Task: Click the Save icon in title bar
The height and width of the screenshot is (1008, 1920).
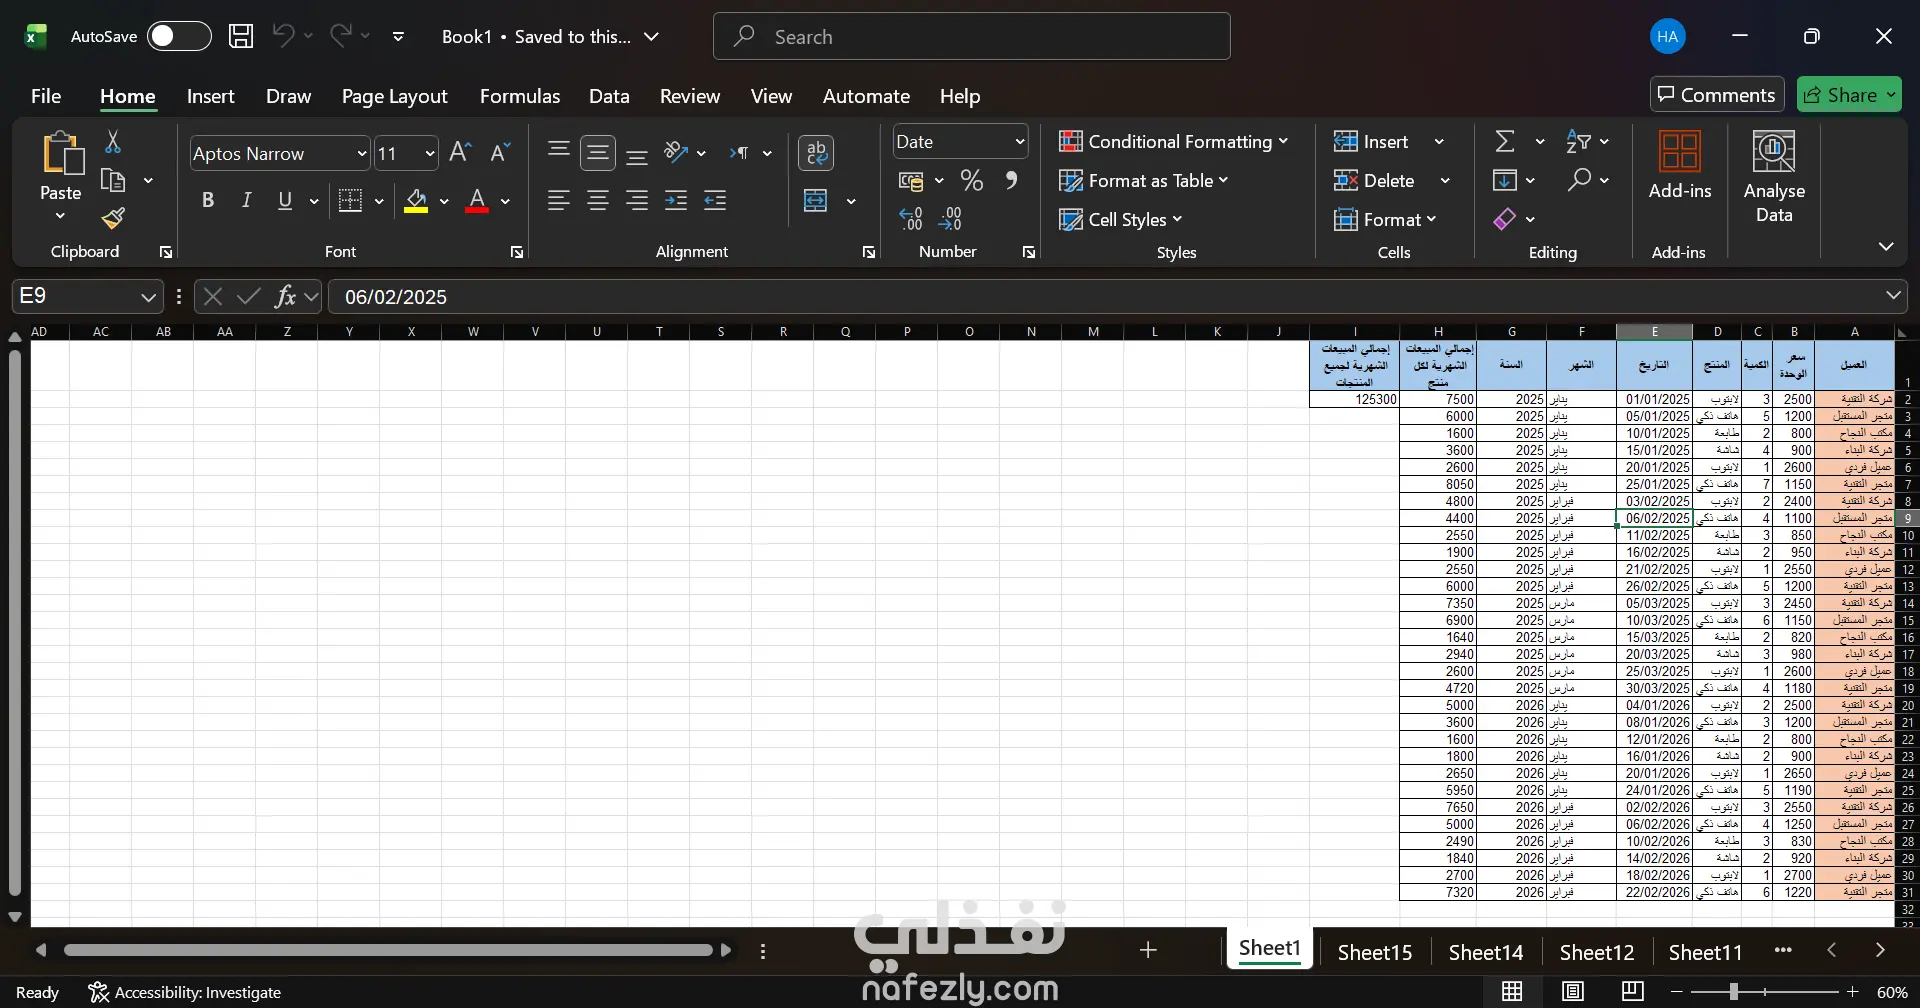Action: coord(241,37)
